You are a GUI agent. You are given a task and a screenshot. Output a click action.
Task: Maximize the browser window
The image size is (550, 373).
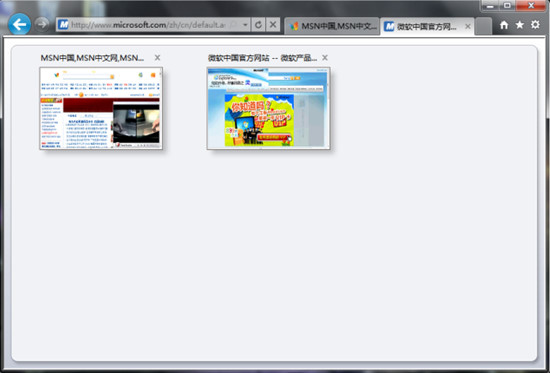click(x=507, y=6)
